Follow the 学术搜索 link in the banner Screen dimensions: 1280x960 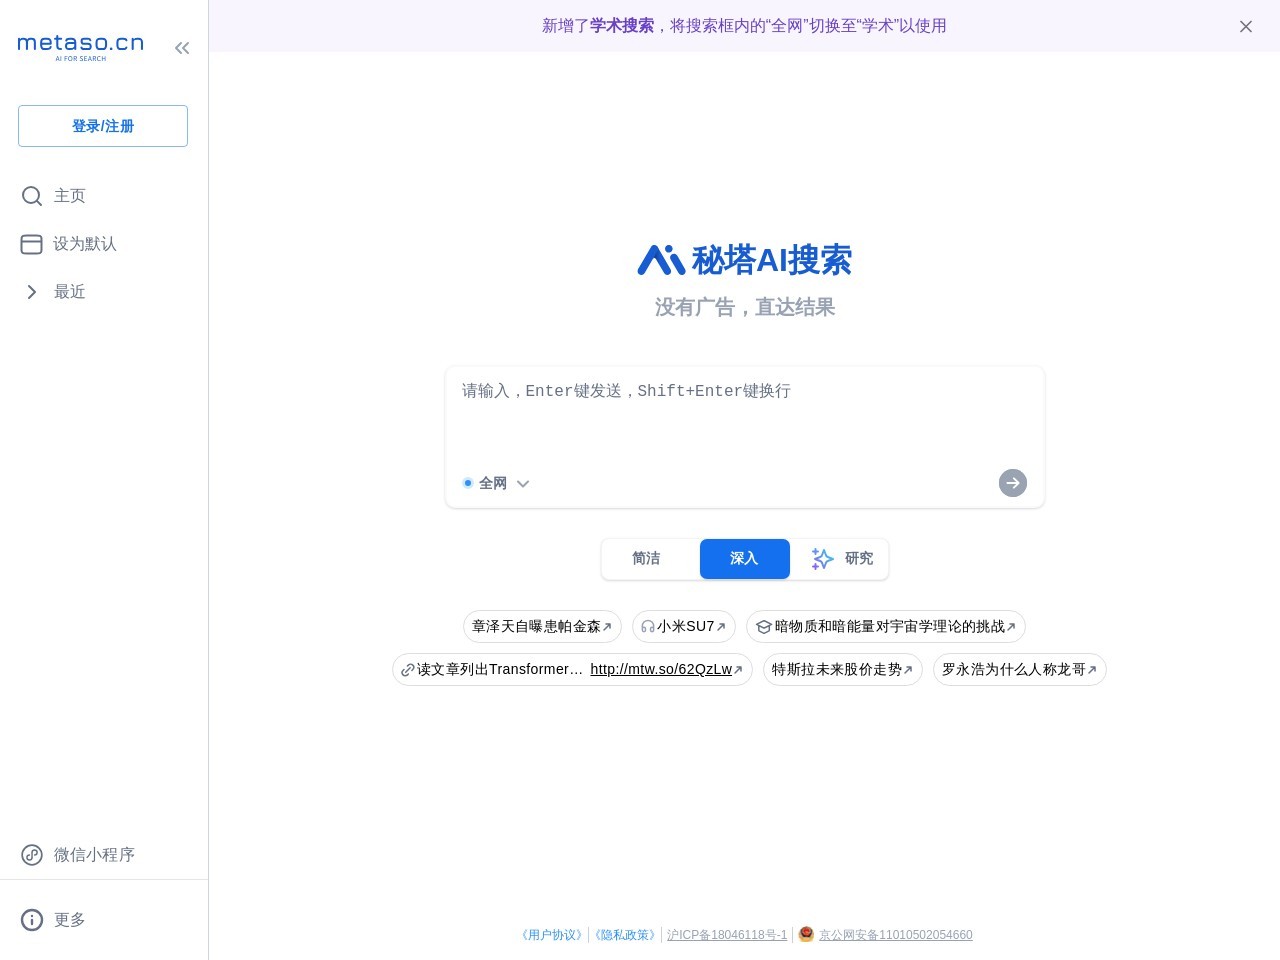pos(622,26)
